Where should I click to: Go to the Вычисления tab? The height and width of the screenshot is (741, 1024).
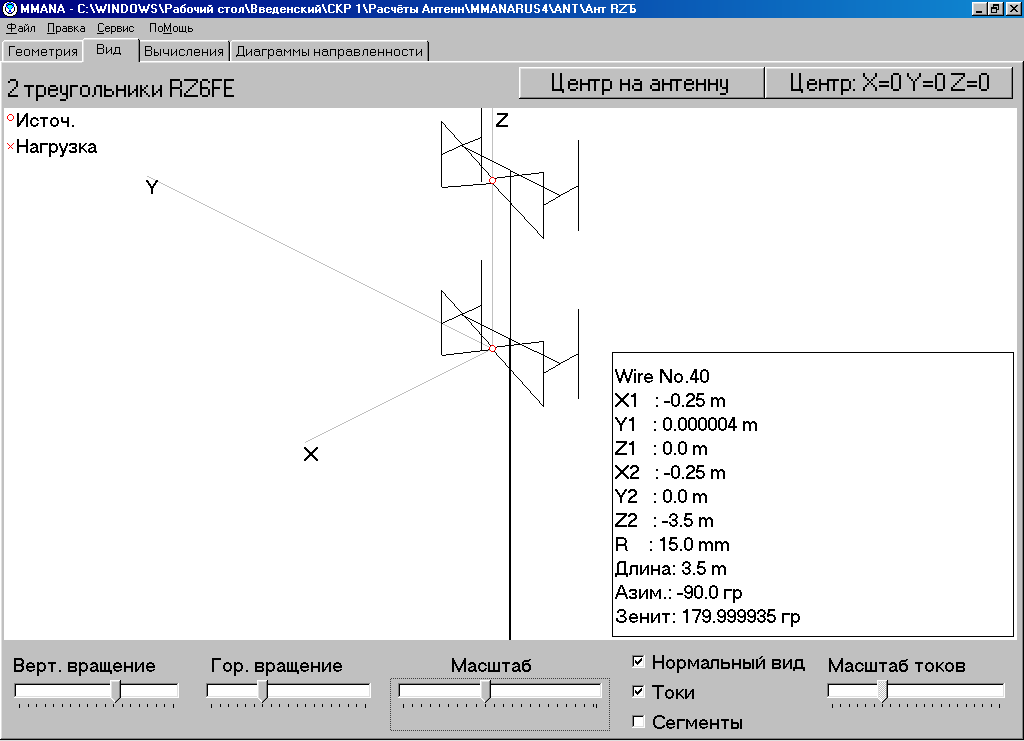pos(184,51)
